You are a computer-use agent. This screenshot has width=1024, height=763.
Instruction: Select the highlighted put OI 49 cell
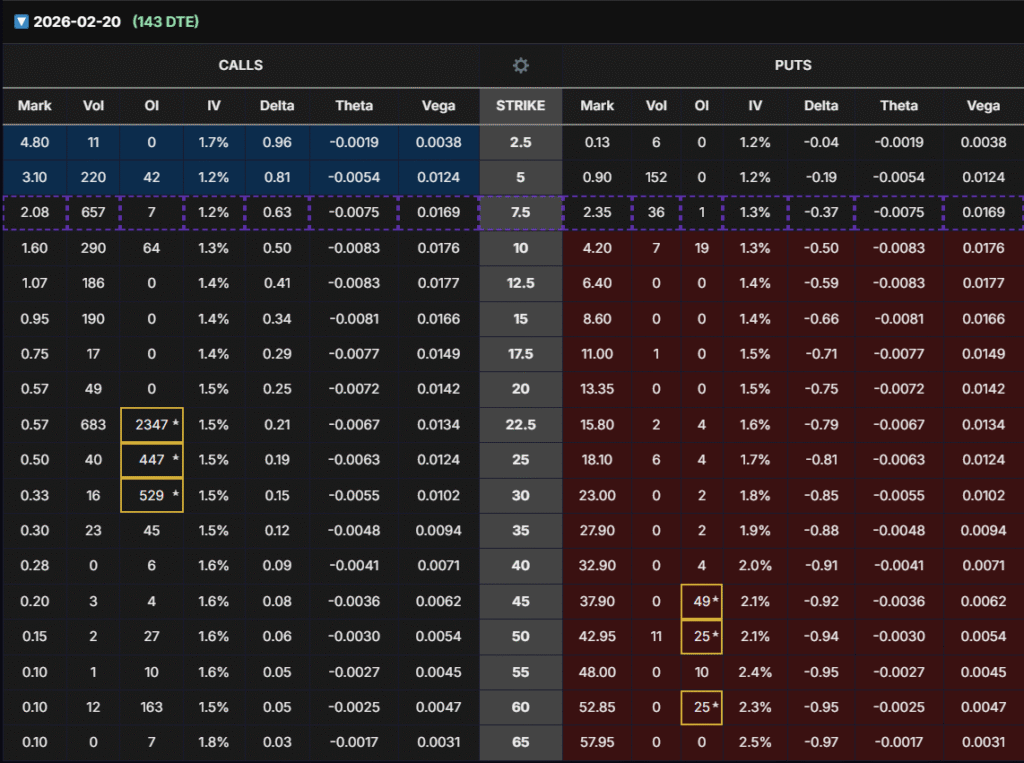click(x=701, y=601)
